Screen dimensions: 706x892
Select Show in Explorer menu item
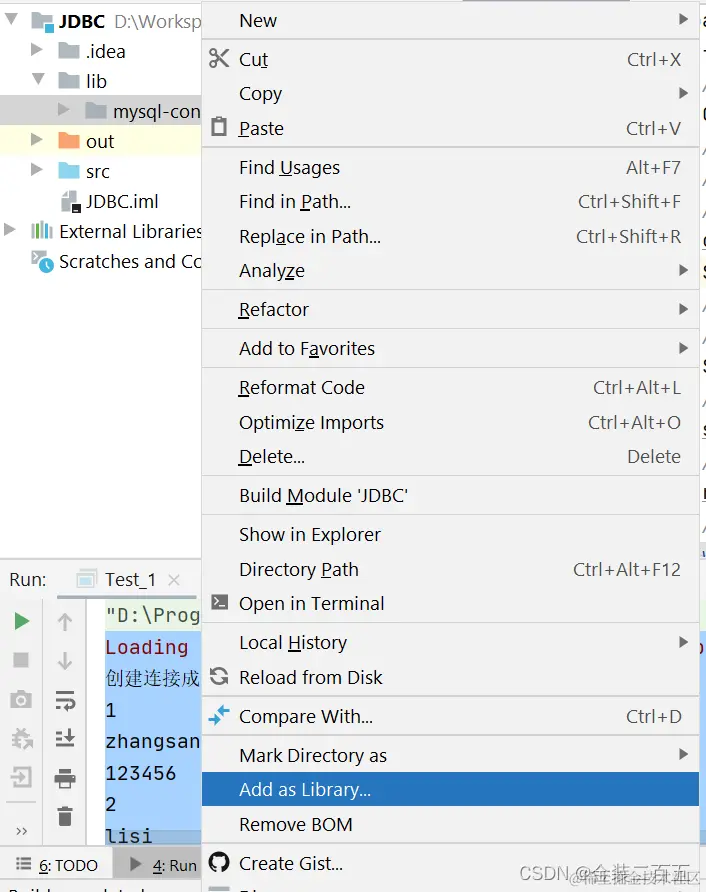pos(450,534)
